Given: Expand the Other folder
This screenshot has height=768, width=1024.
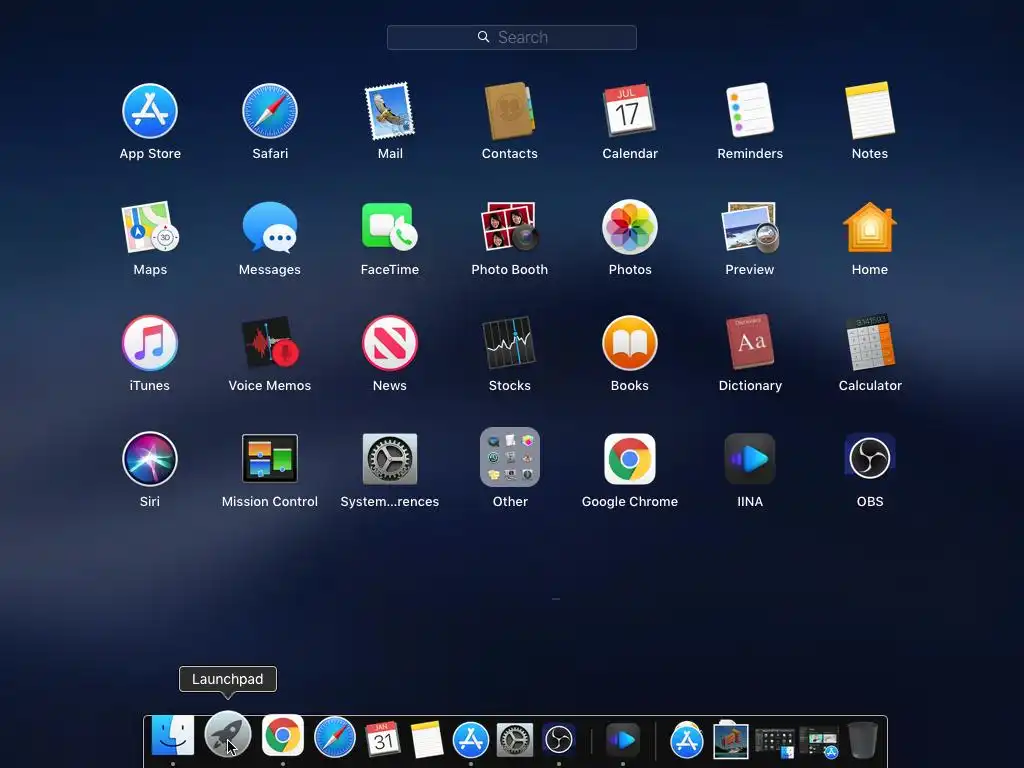Looking at the screenshot, I should point(509,457).
